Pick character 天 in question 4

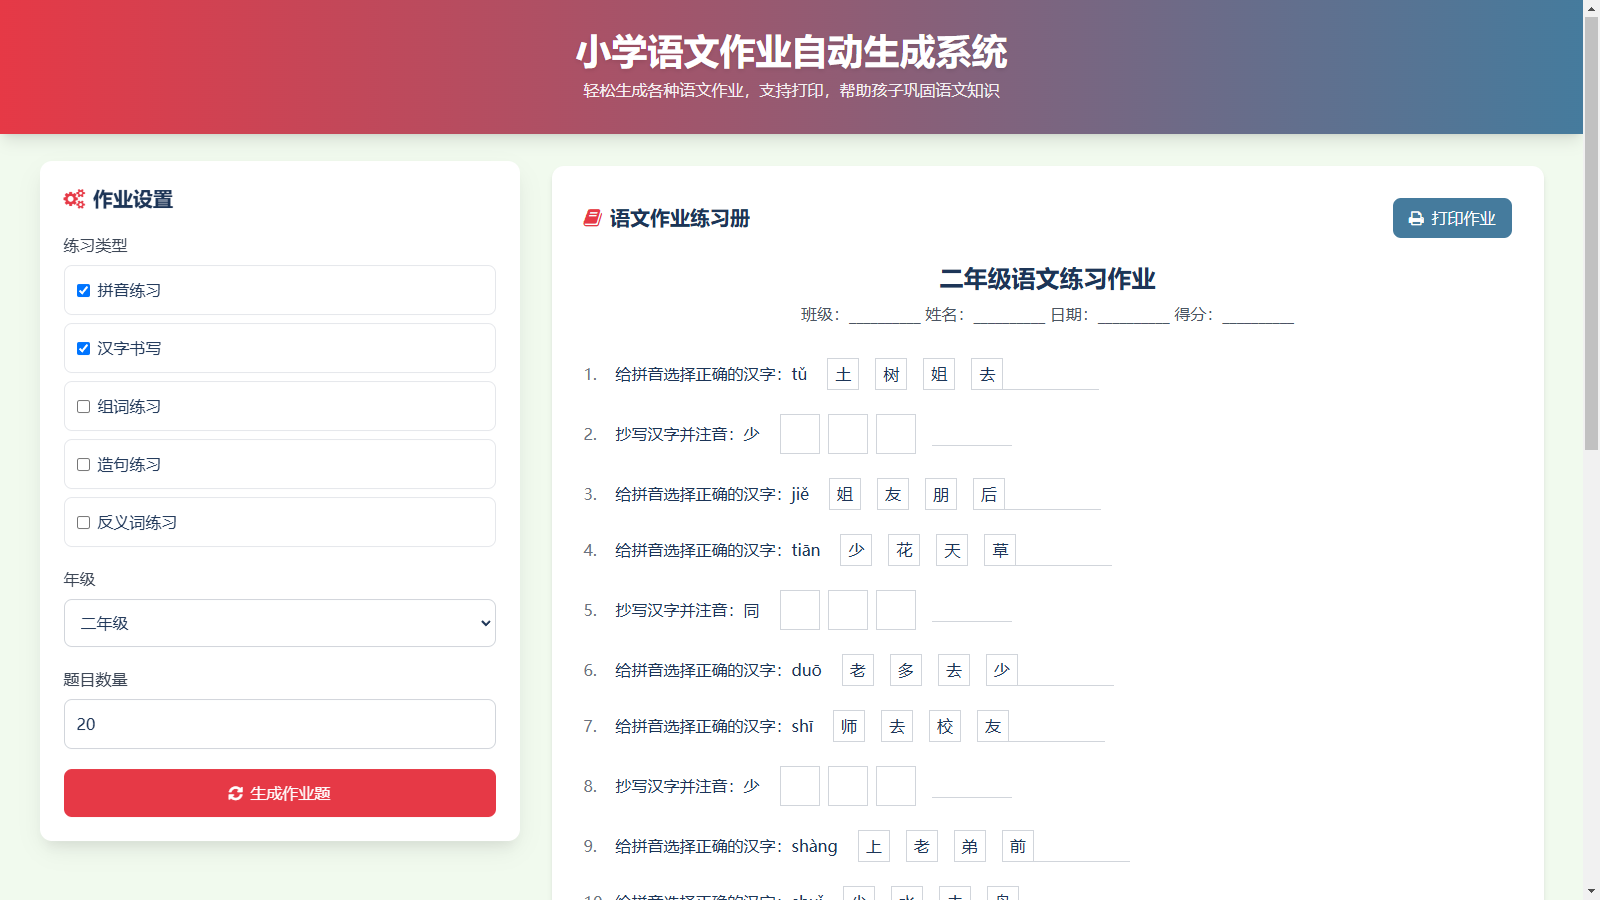click(952, 550)
